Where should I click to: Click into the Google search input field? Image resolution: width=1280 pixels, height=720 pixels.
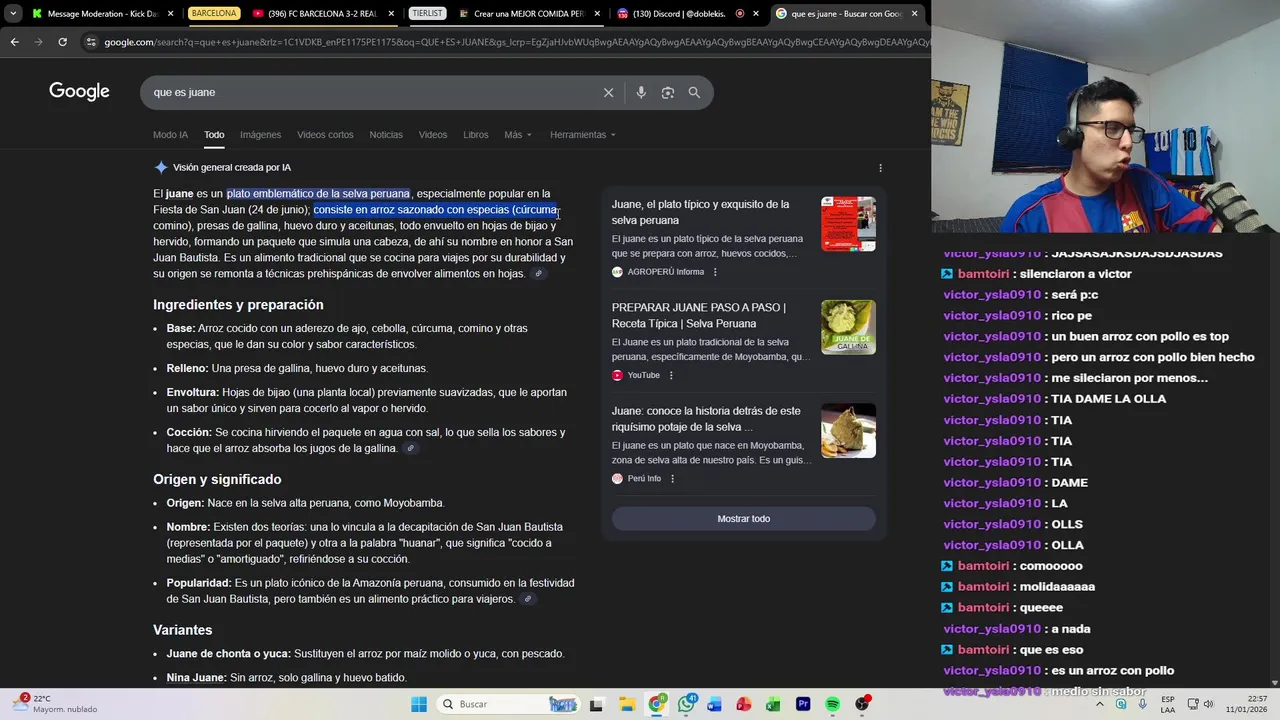[370, 92]
